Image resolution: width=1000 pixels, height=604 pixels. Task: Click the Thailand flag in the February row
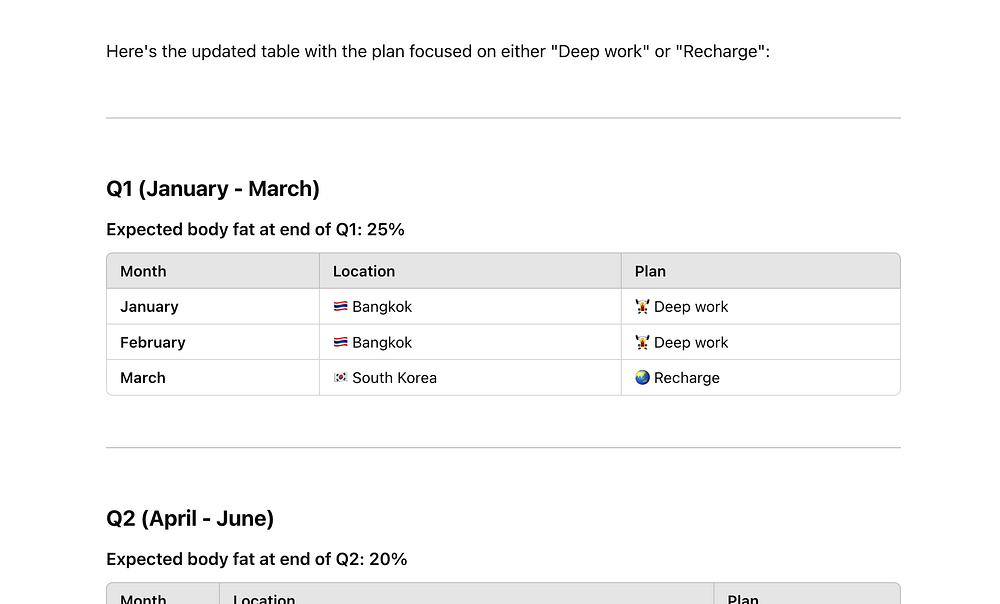pyautogui.click(x=340, y=343)
